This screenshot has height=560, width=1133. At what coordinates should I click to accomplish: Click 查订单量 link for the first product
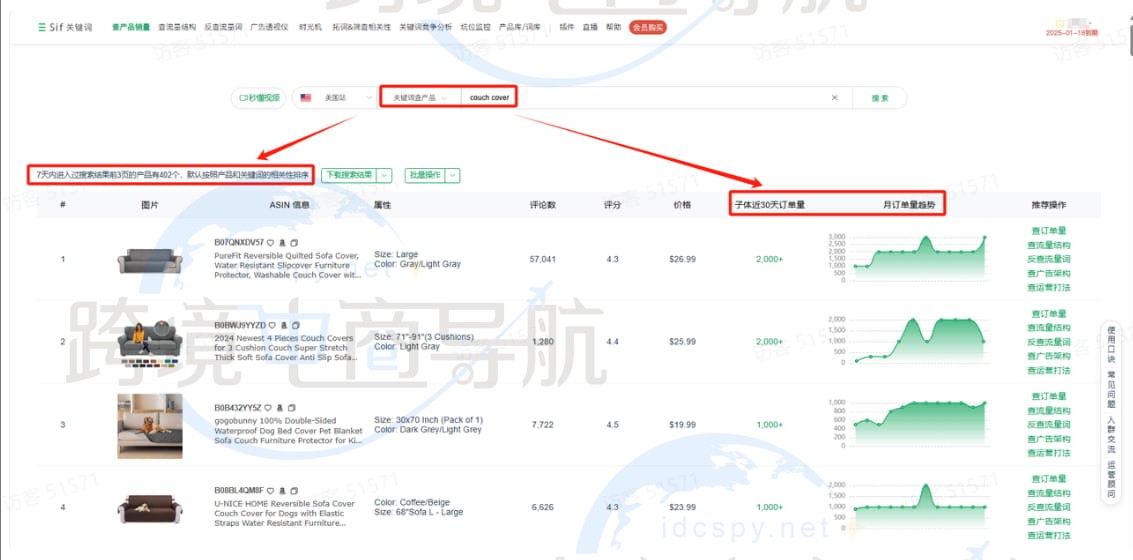(x=1048, y=231)
